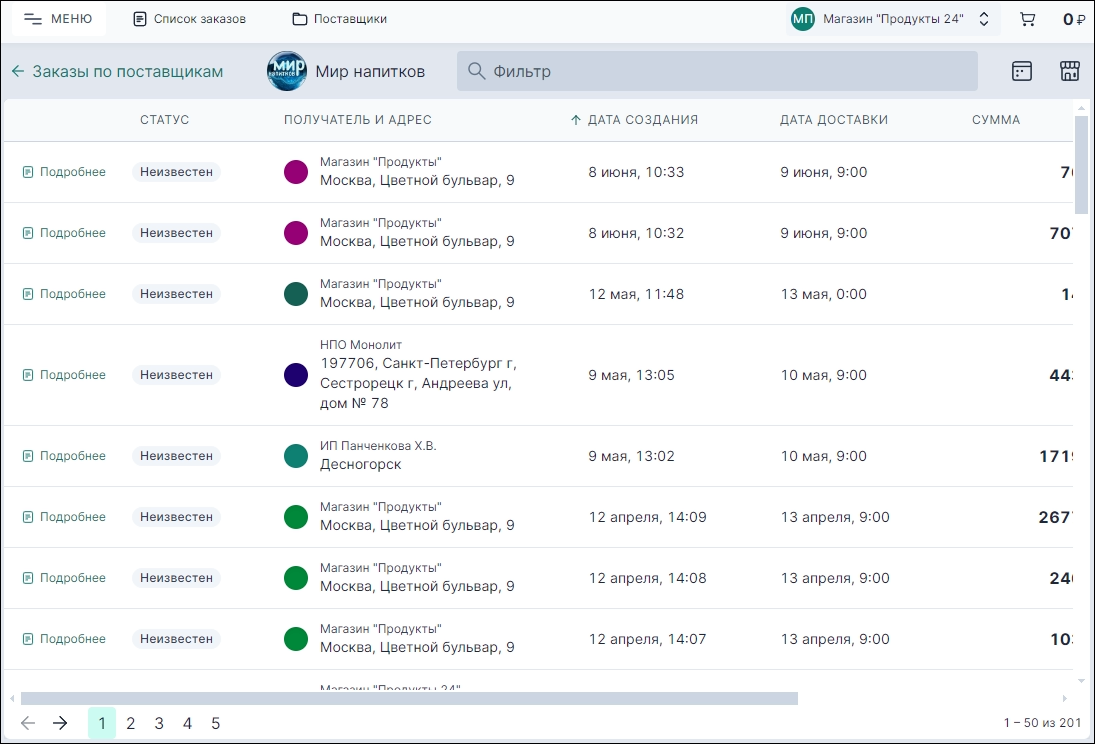Click the dark blue НПО Монолит circle
The width and height of the screenshot is (1095, 744).
pyautogui.click(x=296, y=375)
